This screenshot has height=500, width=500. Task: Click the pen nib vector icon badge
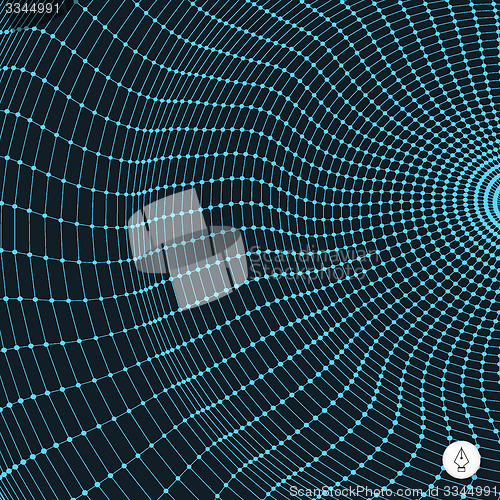pos(461,460)
